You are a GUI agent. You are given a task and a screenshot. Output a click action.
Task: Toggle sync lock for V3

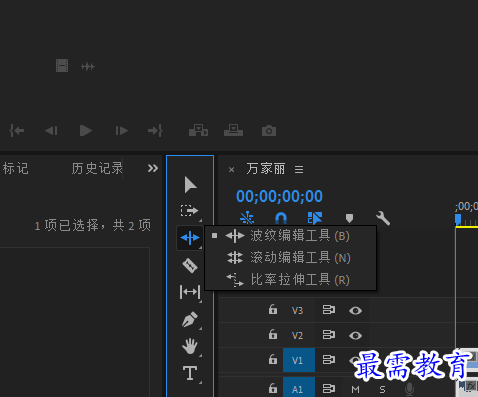[x=328, y=310]
